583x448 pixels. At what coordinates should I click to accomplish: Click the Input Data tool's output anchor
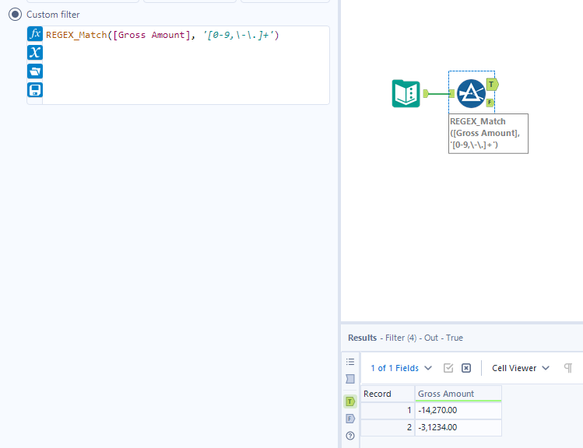coord(426,94)
